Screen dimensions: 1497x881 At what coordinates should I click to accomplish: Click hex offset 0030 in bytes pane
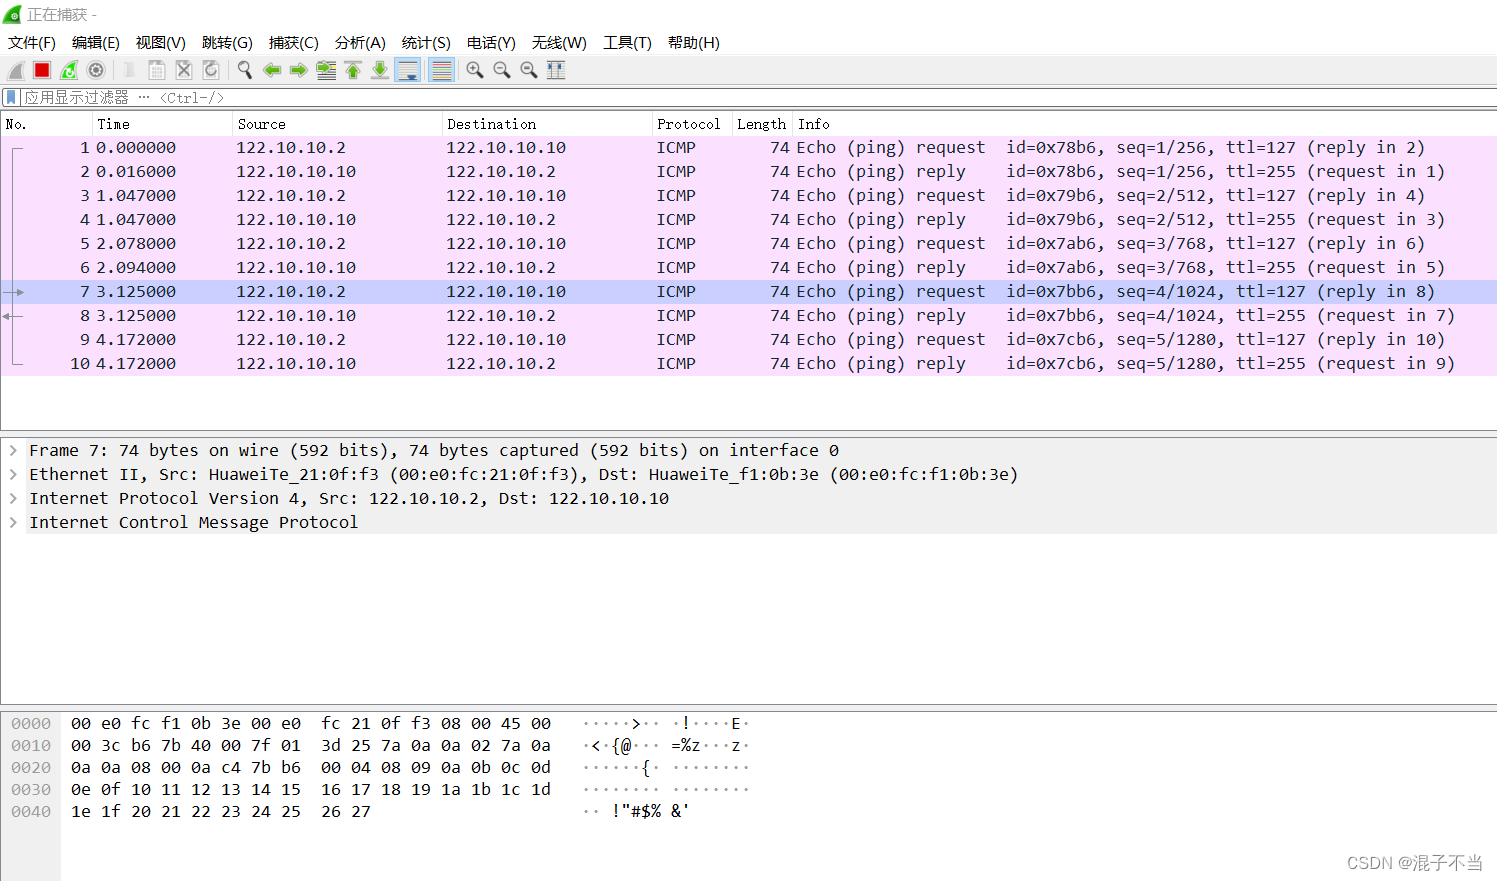tap(31, 790)
